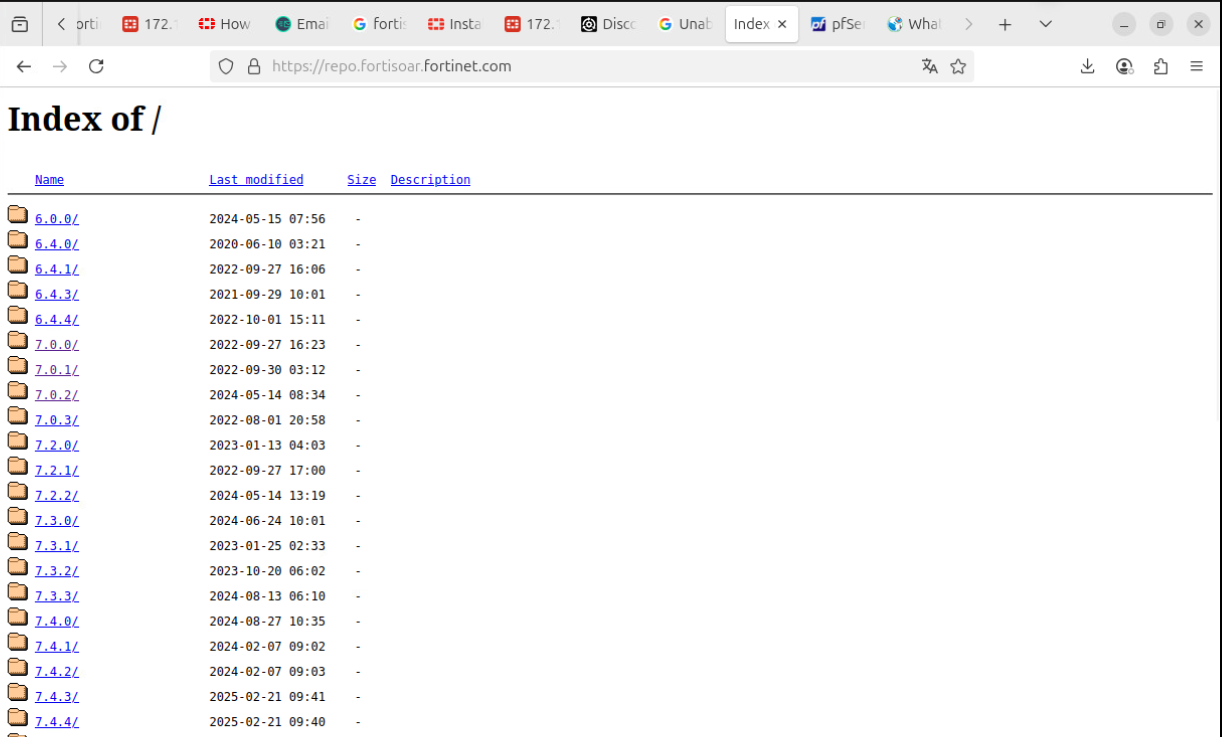Click the 'Index of /' heading
Screen dimensions: 1222x737
84,119
